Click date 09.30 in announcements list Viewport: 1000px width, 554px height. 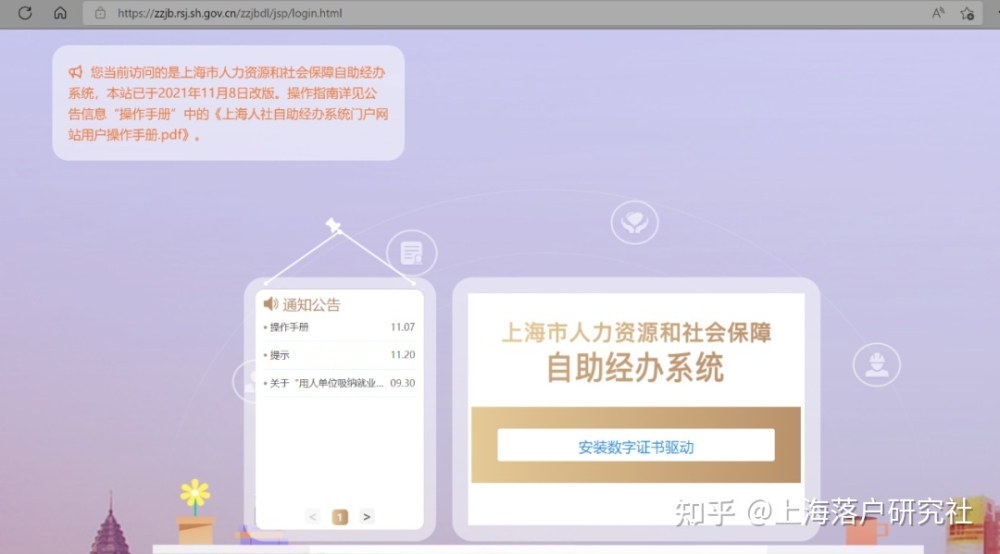point(402,383)
